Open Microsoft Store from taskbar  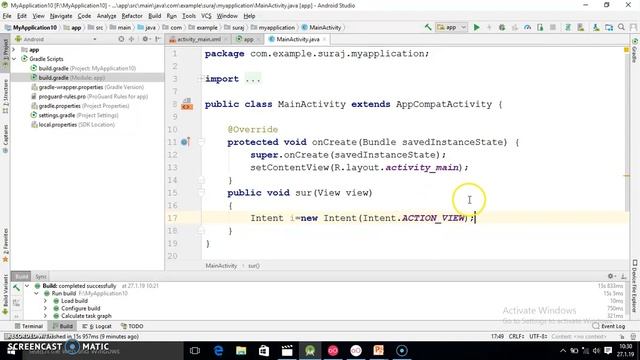point(264,350)
